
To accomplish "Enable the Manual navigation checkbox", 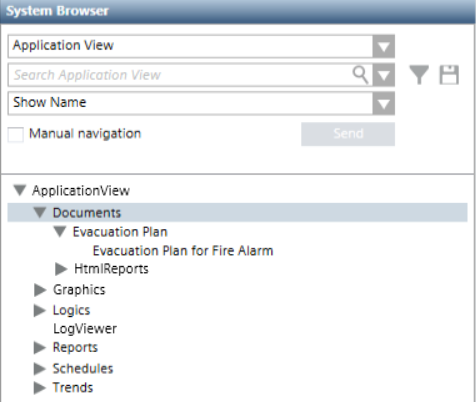I will [16, 135].
